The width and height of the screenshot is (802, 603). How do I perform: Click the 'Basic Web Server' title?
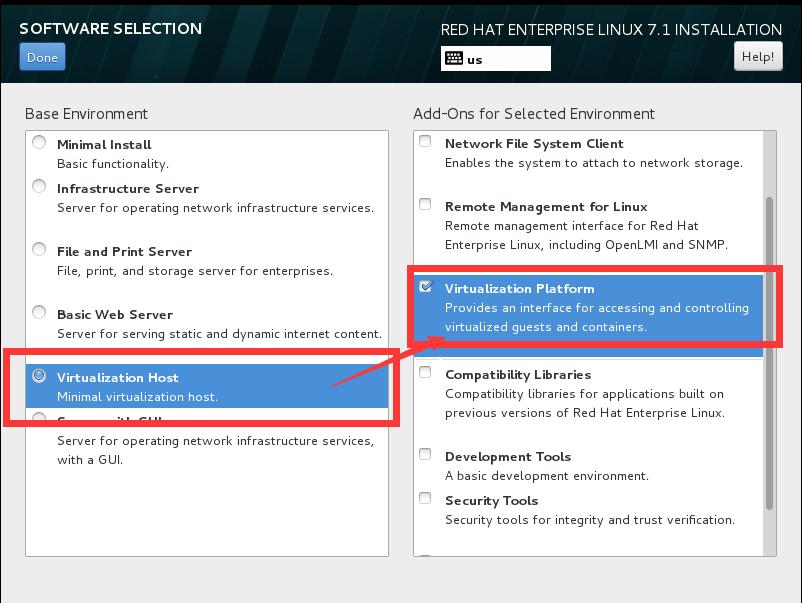115,315
